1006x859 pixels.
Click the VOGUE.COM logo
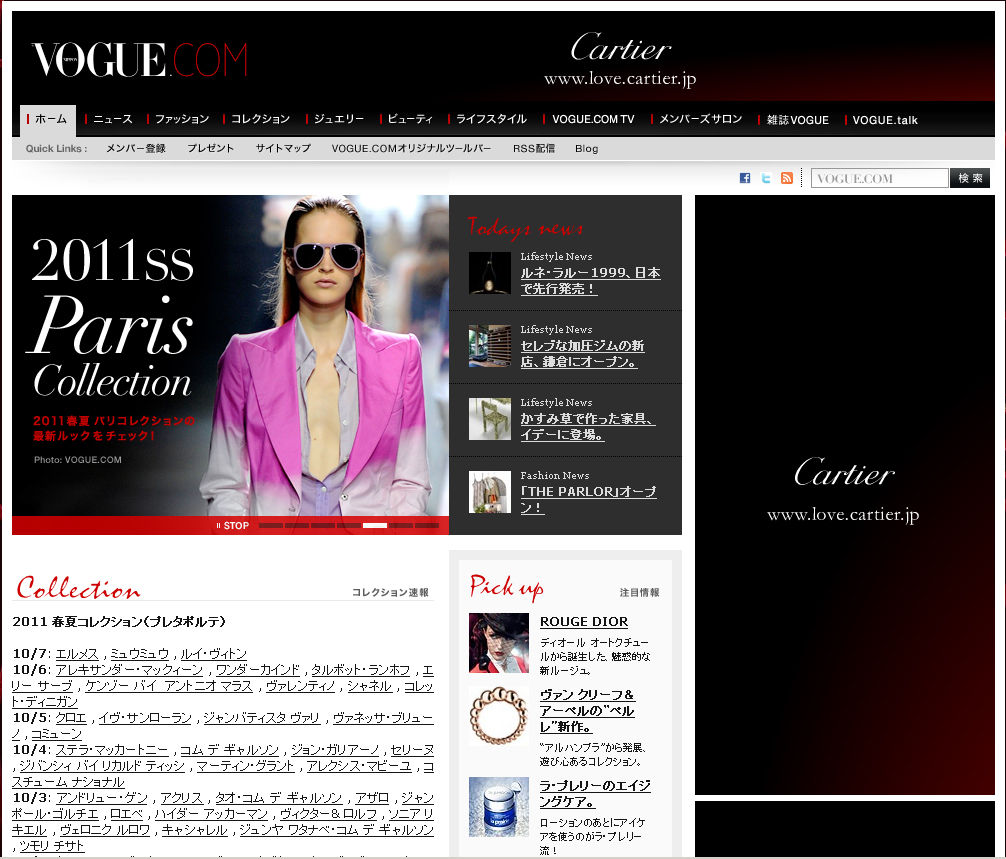pos(139,60)
